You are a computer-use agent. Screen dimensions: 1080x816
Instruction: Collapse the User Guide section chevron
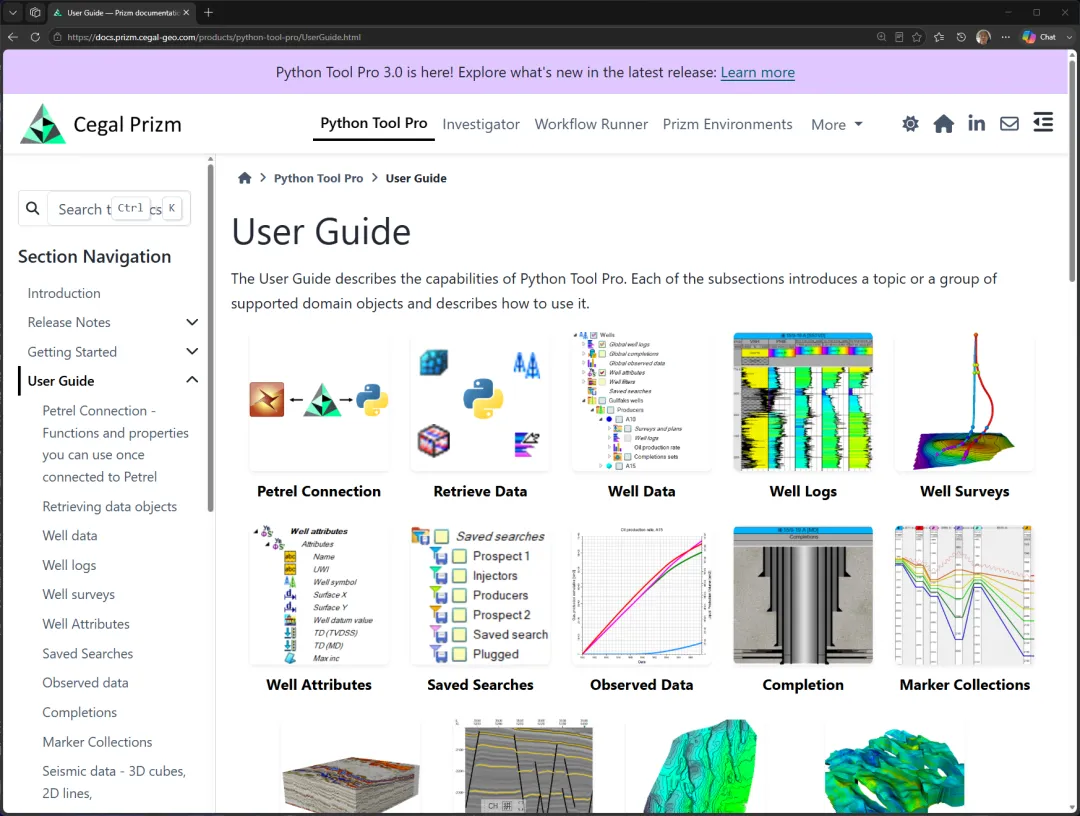pos(192,379)
